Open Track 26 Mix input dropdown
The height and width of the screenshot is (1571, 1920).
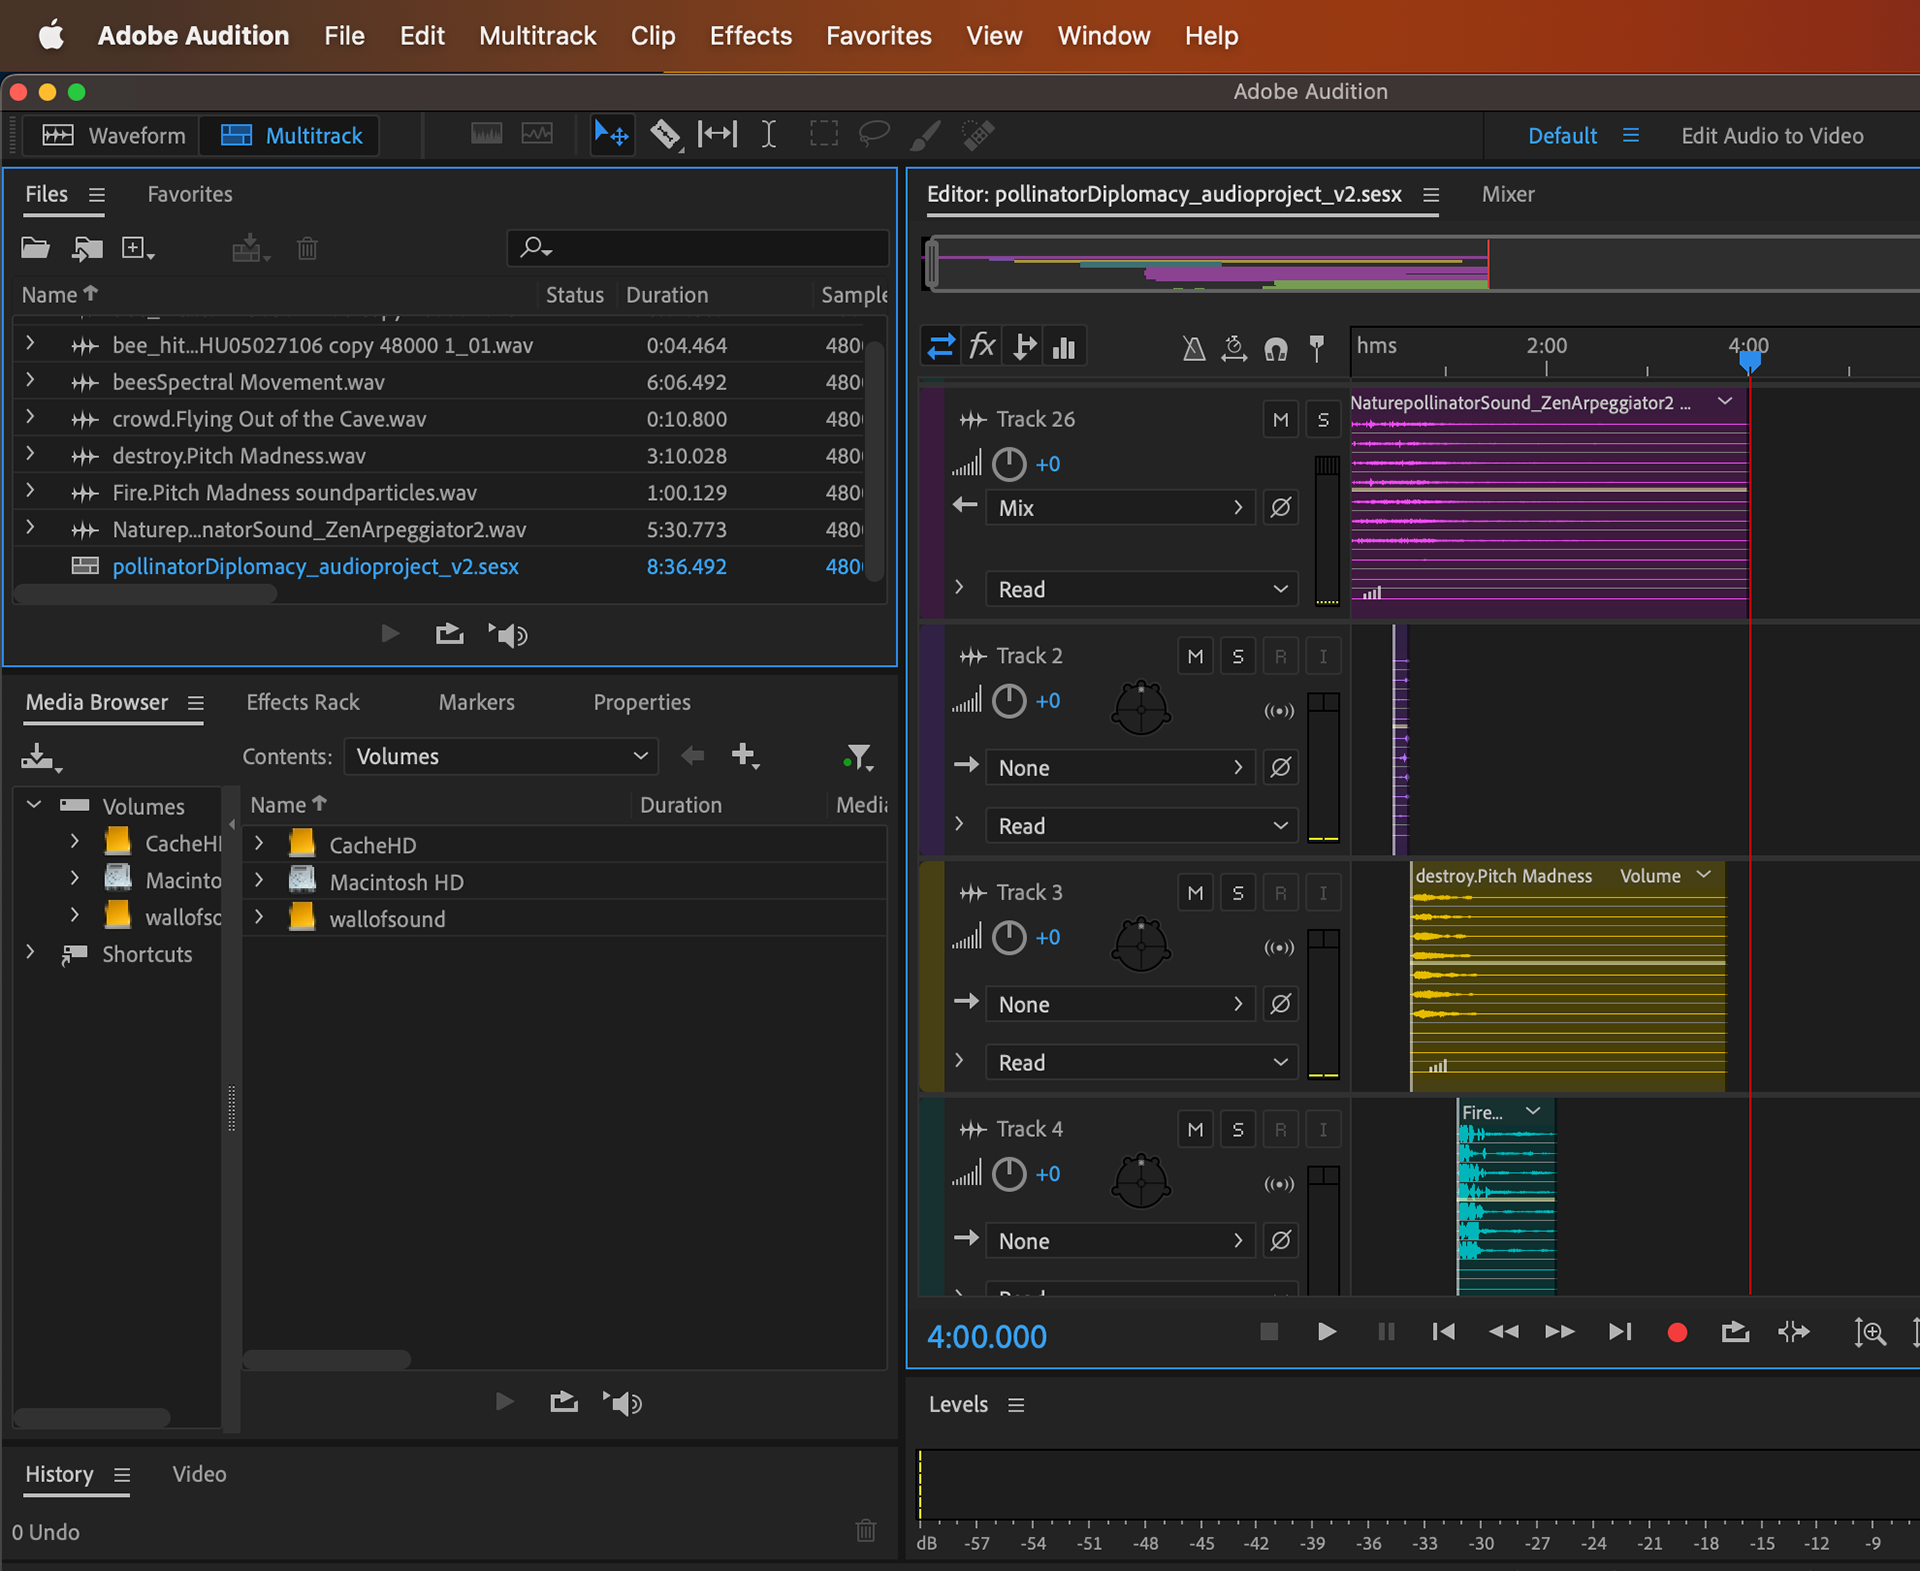tap(1120, 508)
